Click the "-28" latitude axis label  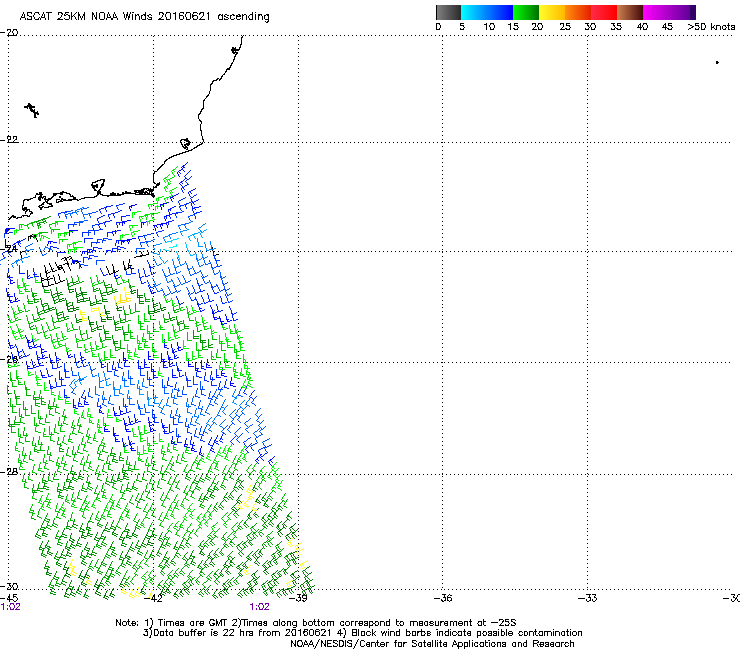[x=9, y=472]
